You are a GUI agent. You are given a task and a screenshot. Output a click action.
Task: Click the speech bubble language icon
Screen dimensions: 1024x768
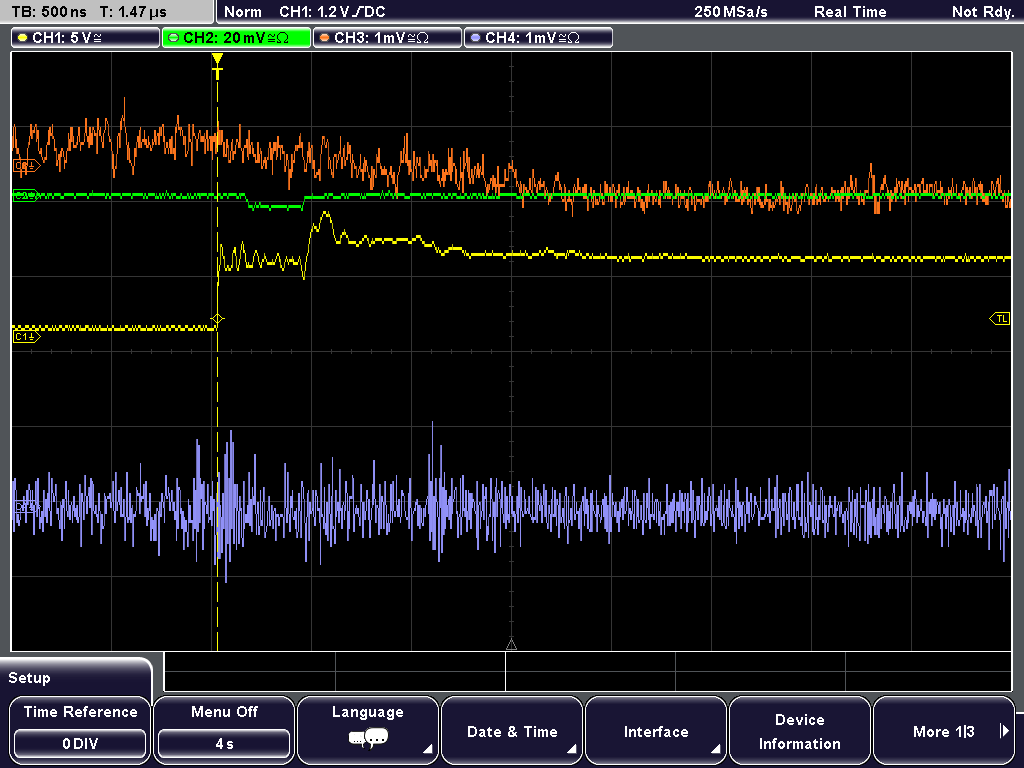pos(368,739)
